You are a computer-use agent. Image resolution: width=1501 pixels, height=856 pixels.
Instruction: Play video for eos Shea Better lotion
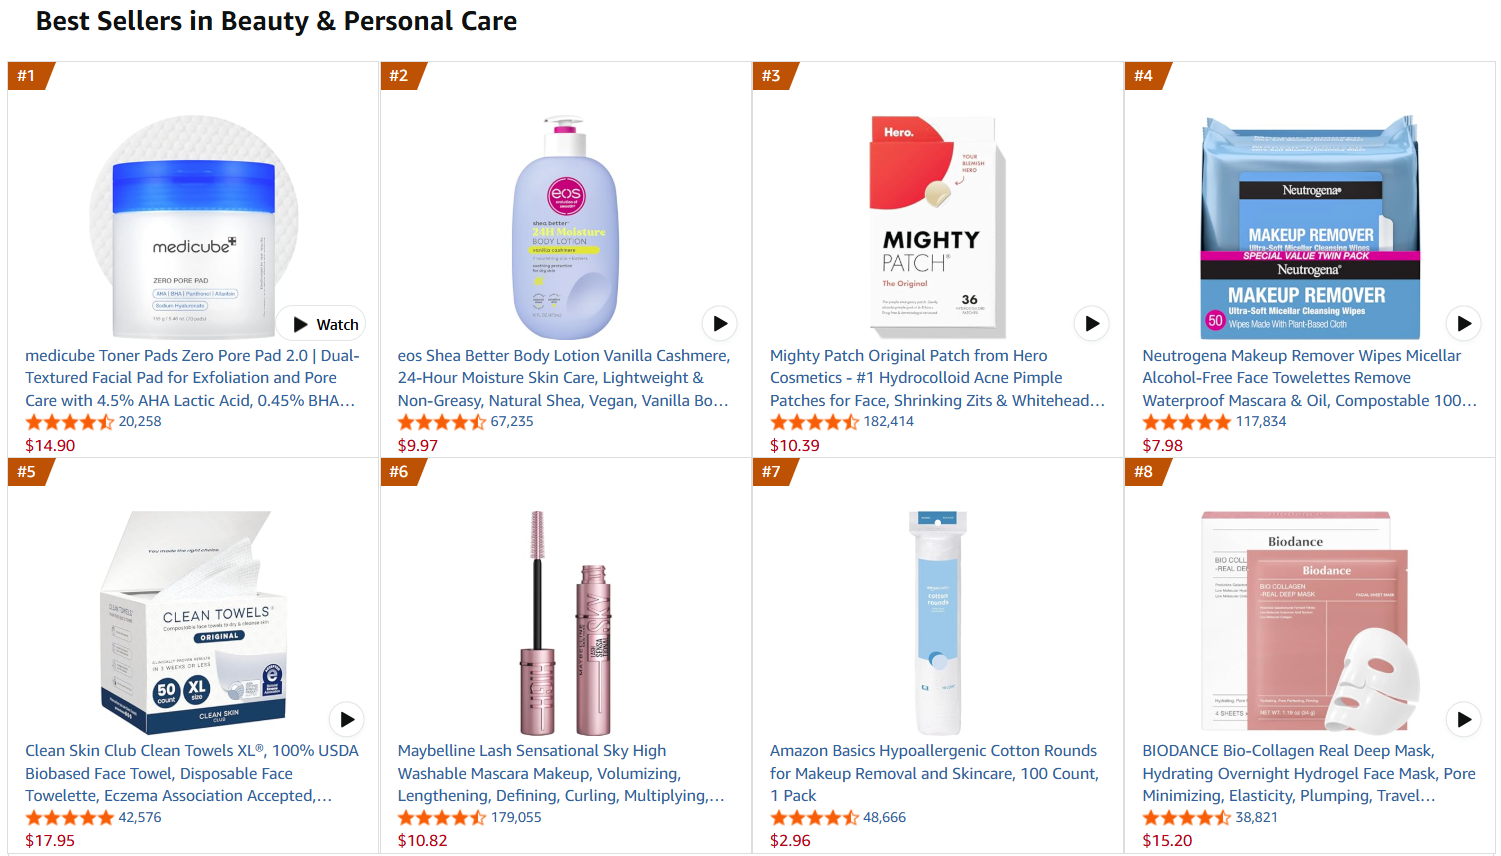tap(720, 324)
